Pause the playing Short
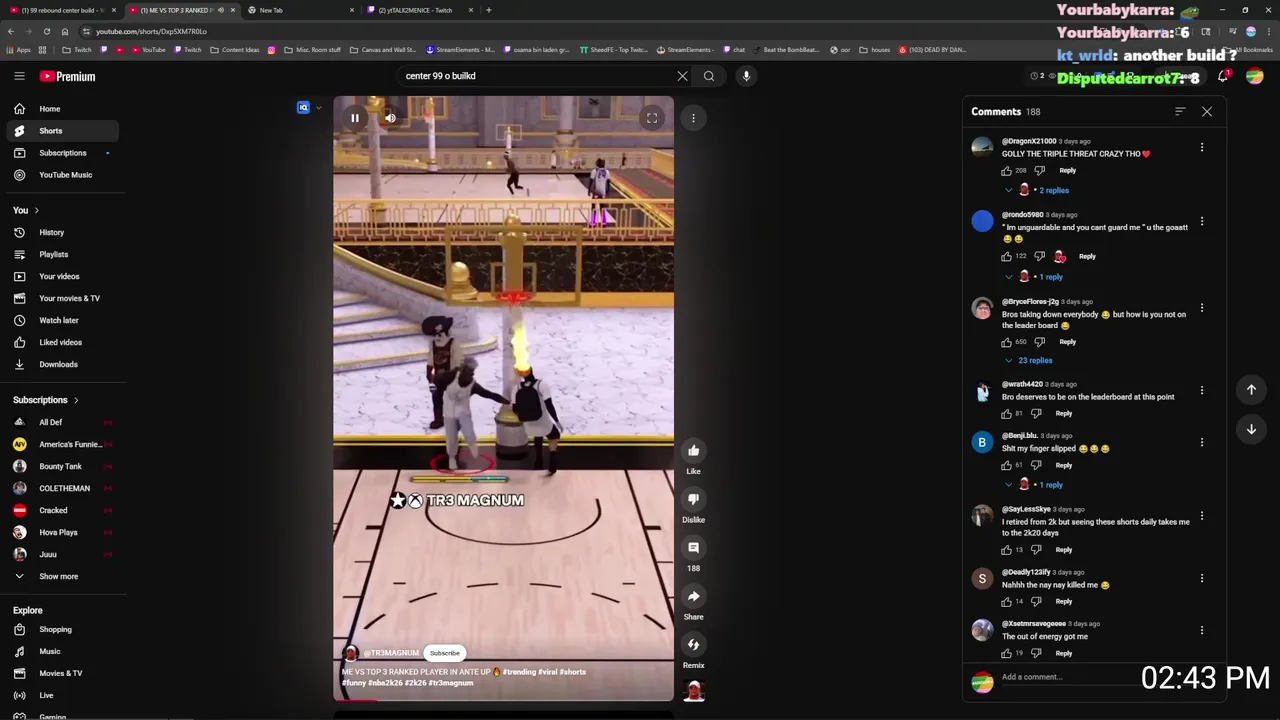Image resolution: width=1280 pixels, height=720 pixels. pyautogui.click(x=354, y=118)
